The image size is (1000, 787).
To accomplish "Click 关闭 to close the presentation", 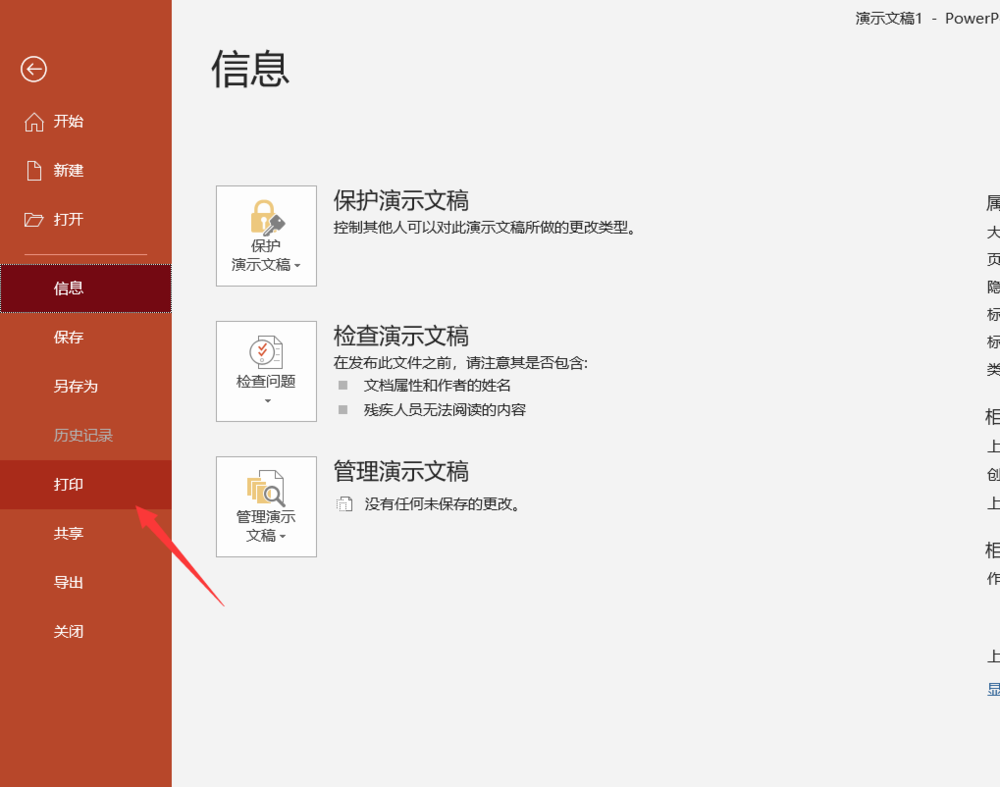I will 68,631.
